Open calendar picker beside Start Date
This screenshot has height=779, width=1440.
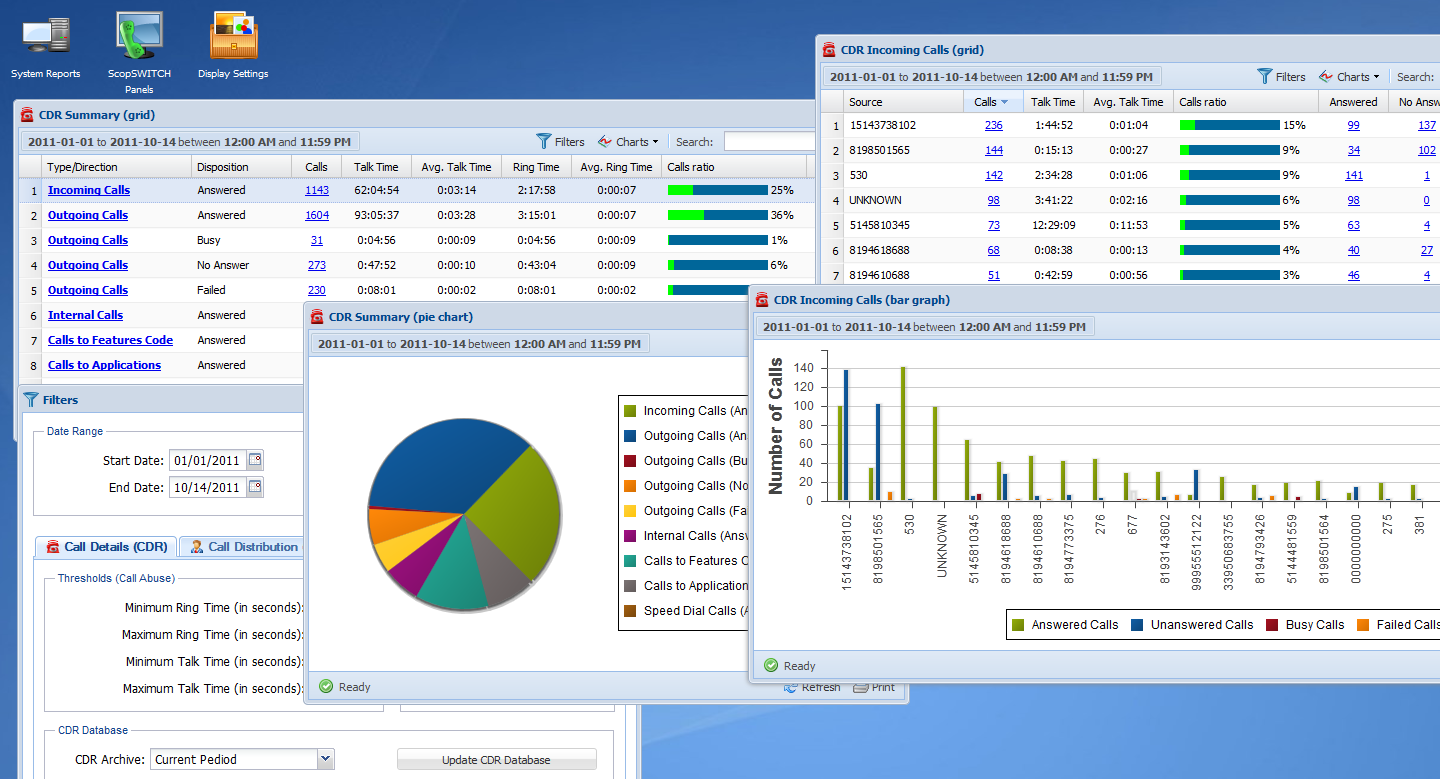(x=255, y=460)
